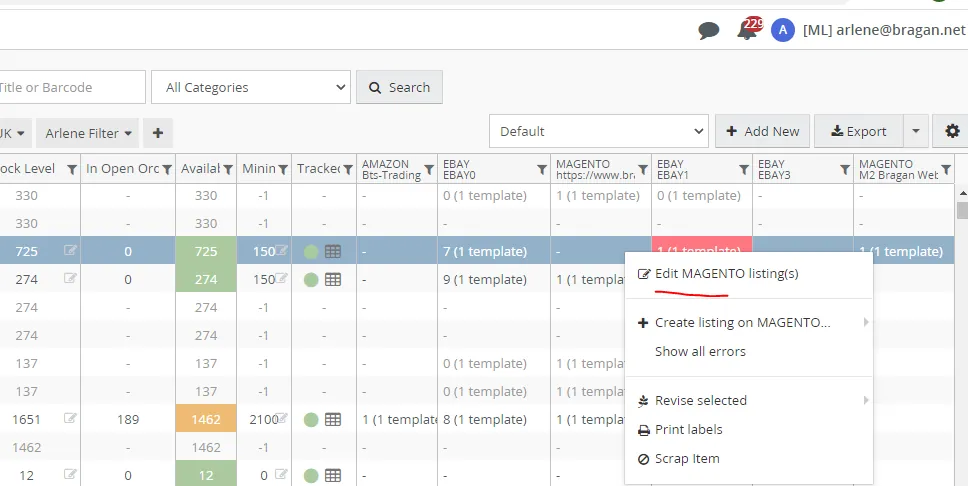Edit stock level 12 pencil icon
The width and height of the screenshot is (968, 486).
pos(70,474)
